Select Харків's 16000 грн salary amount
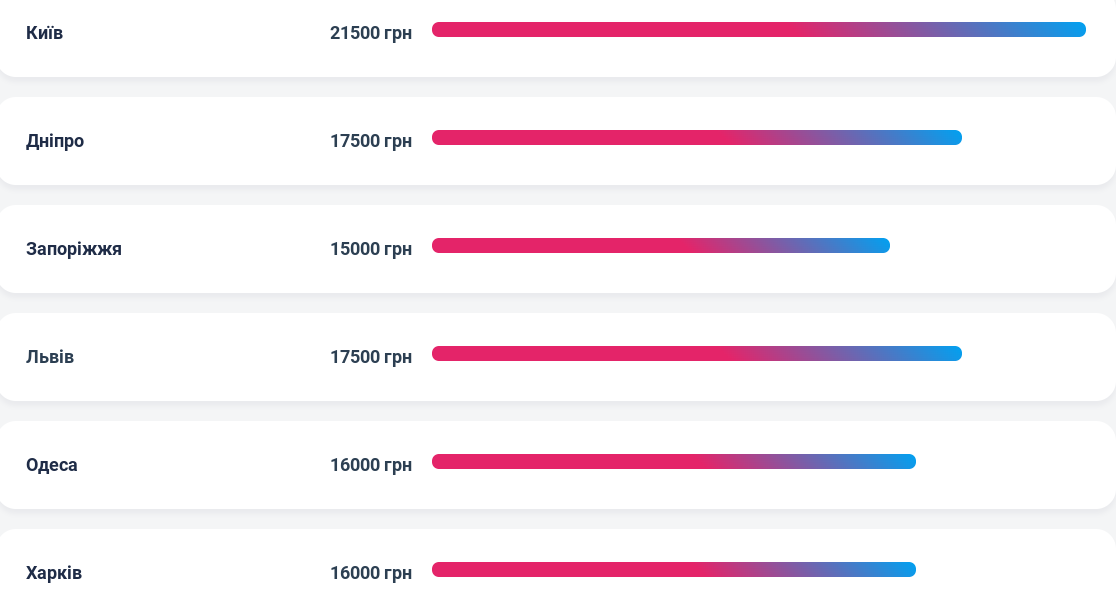Image resolution: width=1116 pixels, height=598 pixels. click(371, 573)
